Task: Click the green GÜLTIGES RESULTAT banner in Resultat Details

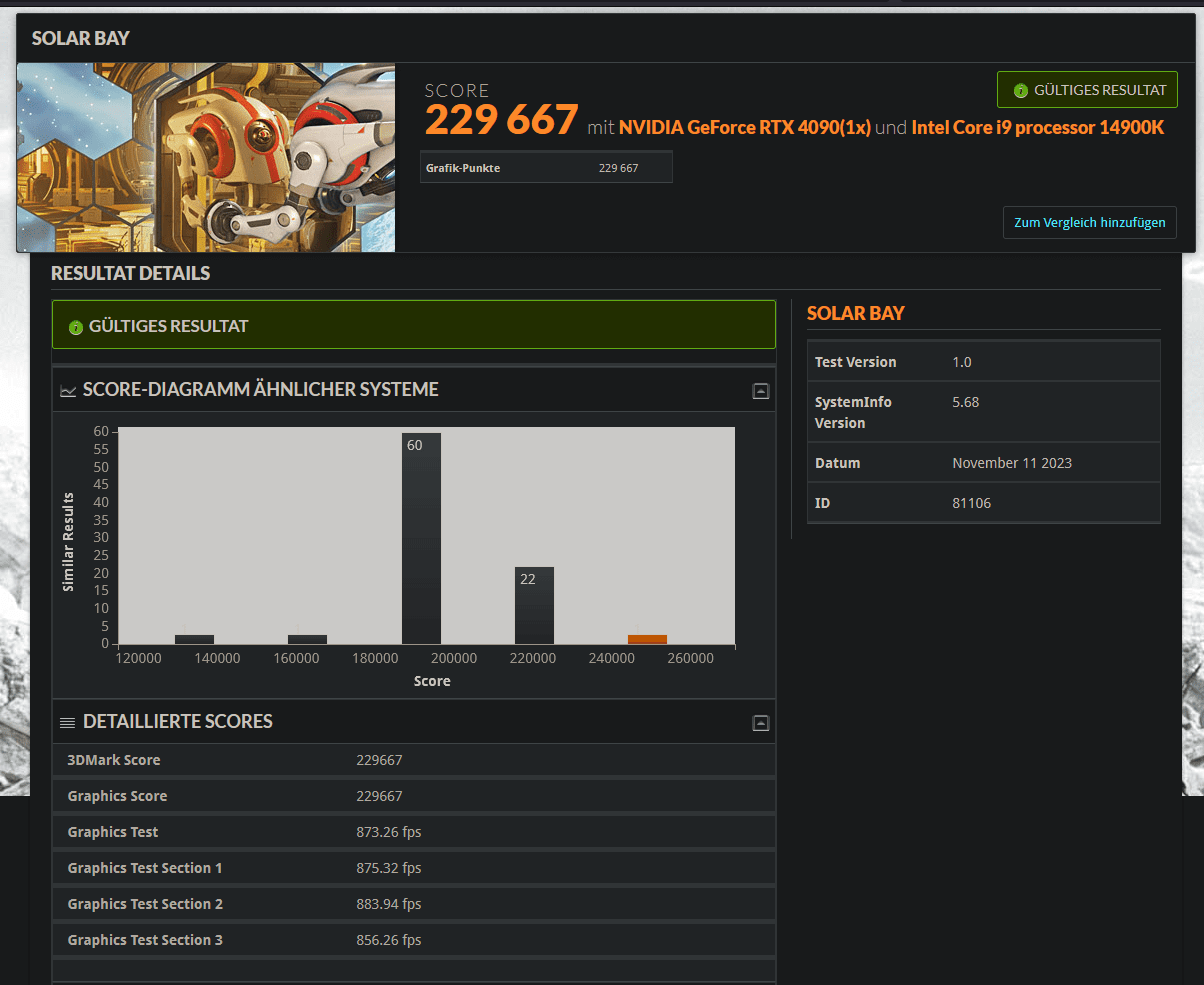Action: click(x=414, y=325)
